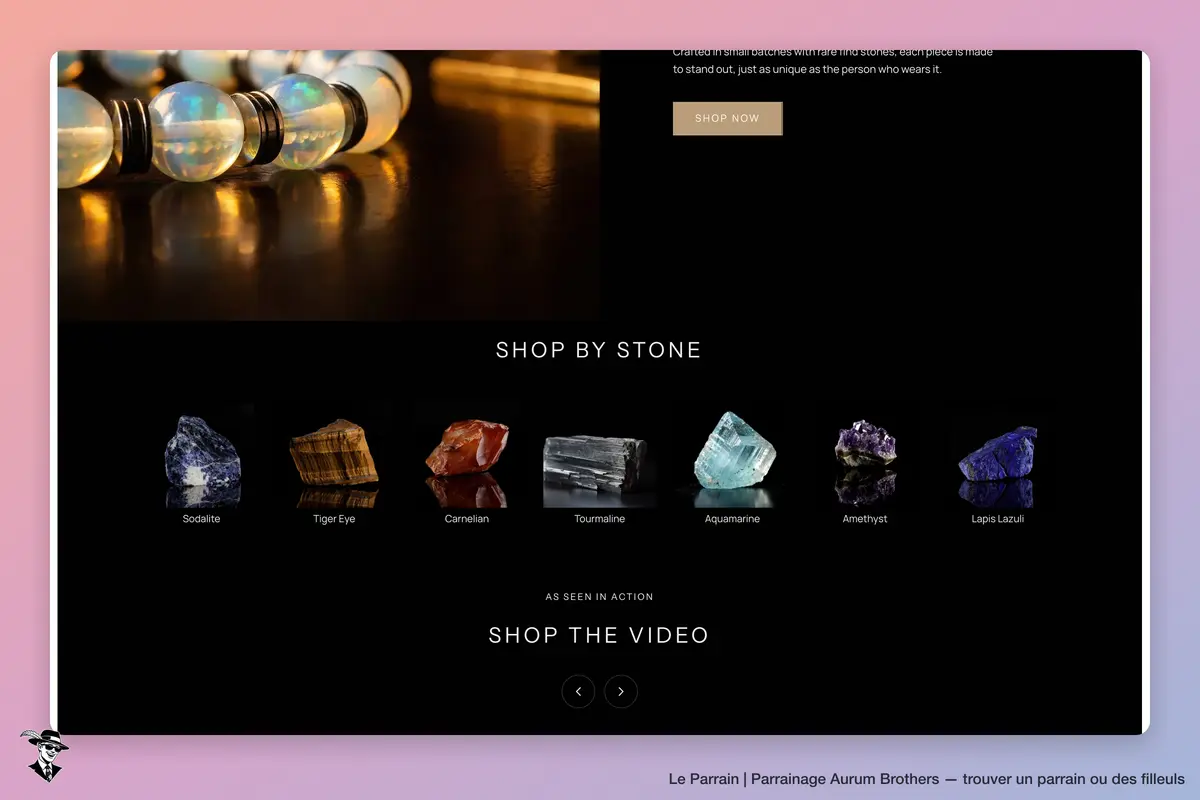Viewport: 1200px width, 800px height.
Task: Go to previous video with left arrow
Action: click(578, 691)
